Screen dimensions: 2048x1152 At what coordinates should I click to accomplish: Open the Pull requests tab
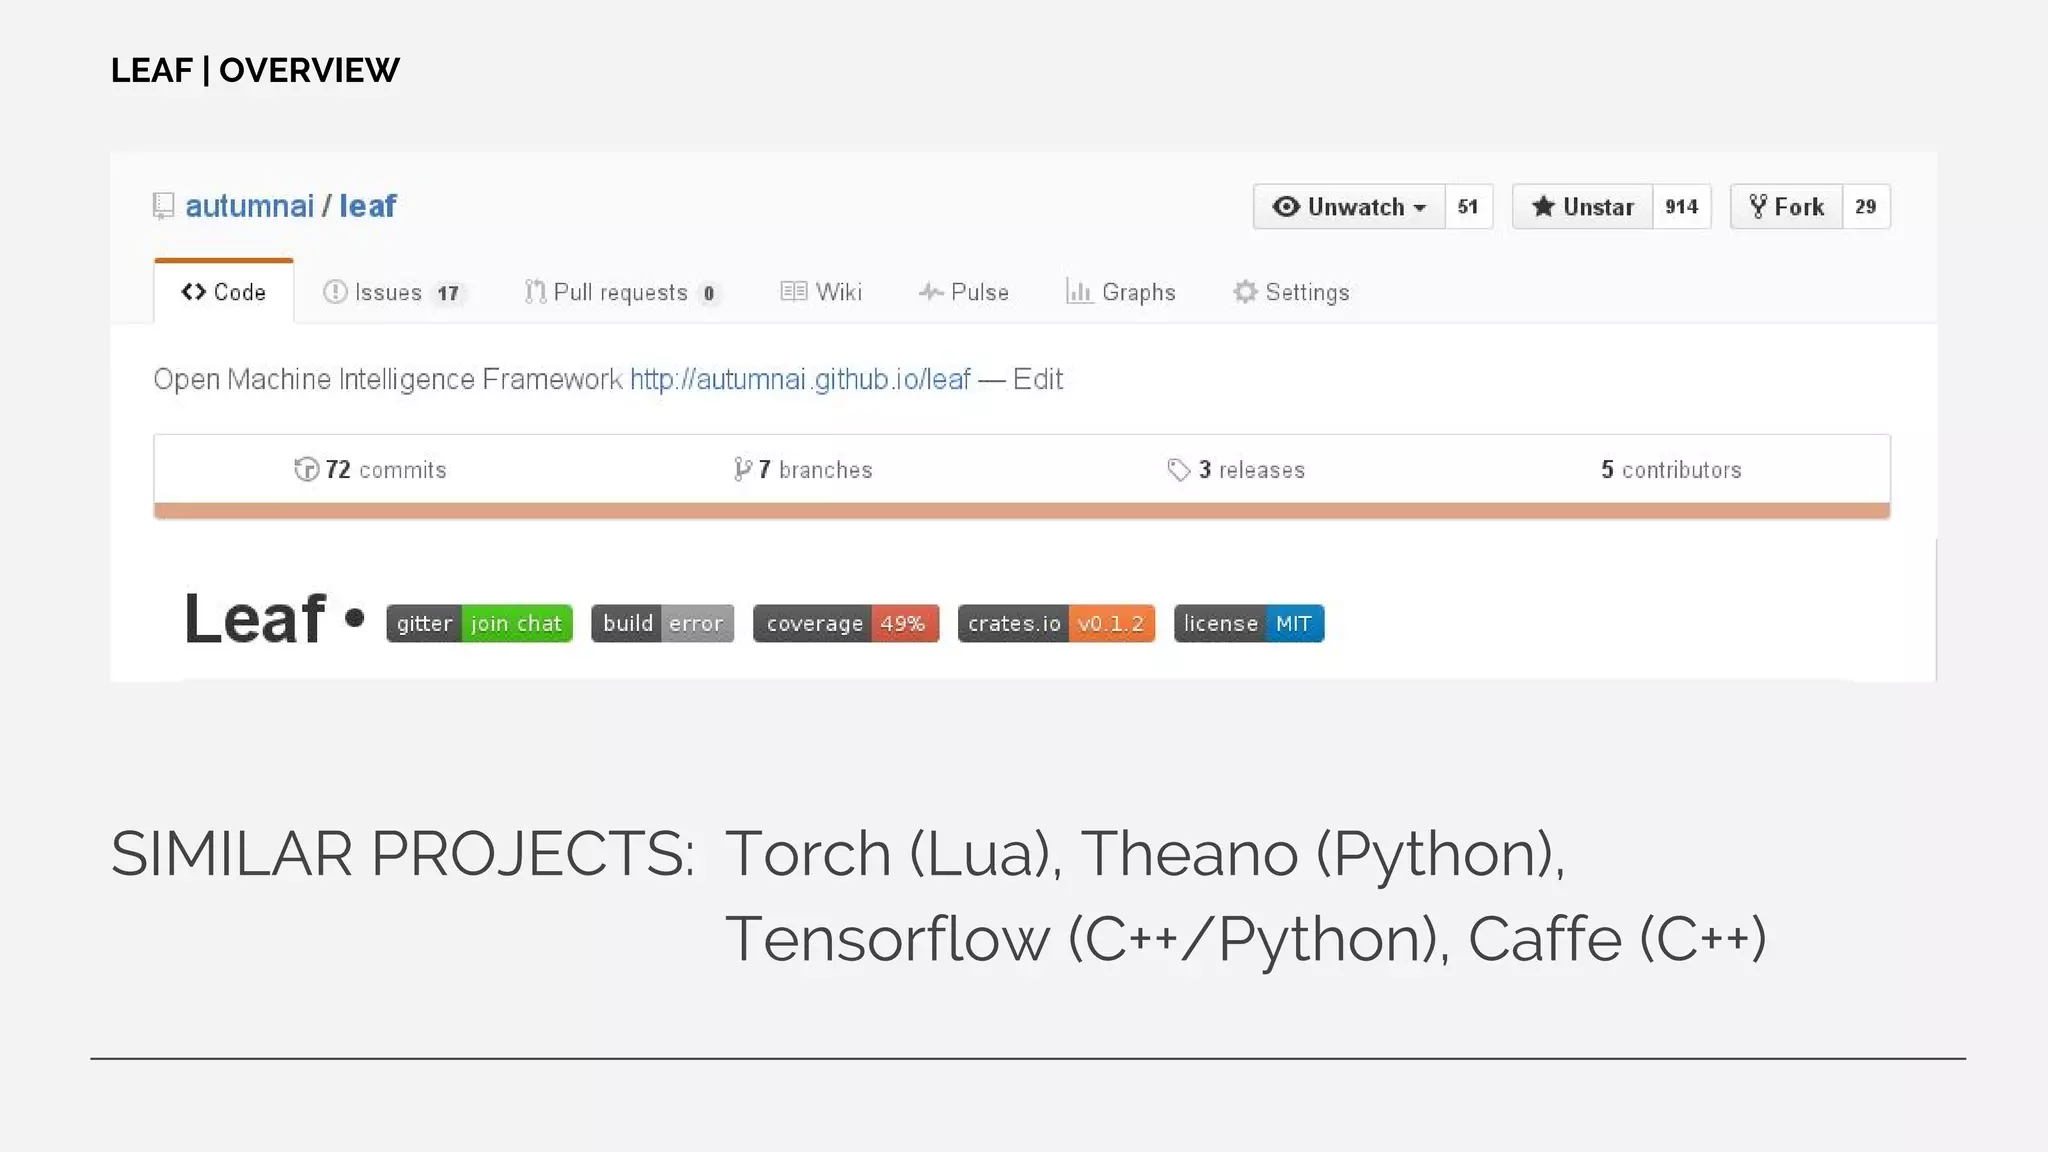click(621, 292)
